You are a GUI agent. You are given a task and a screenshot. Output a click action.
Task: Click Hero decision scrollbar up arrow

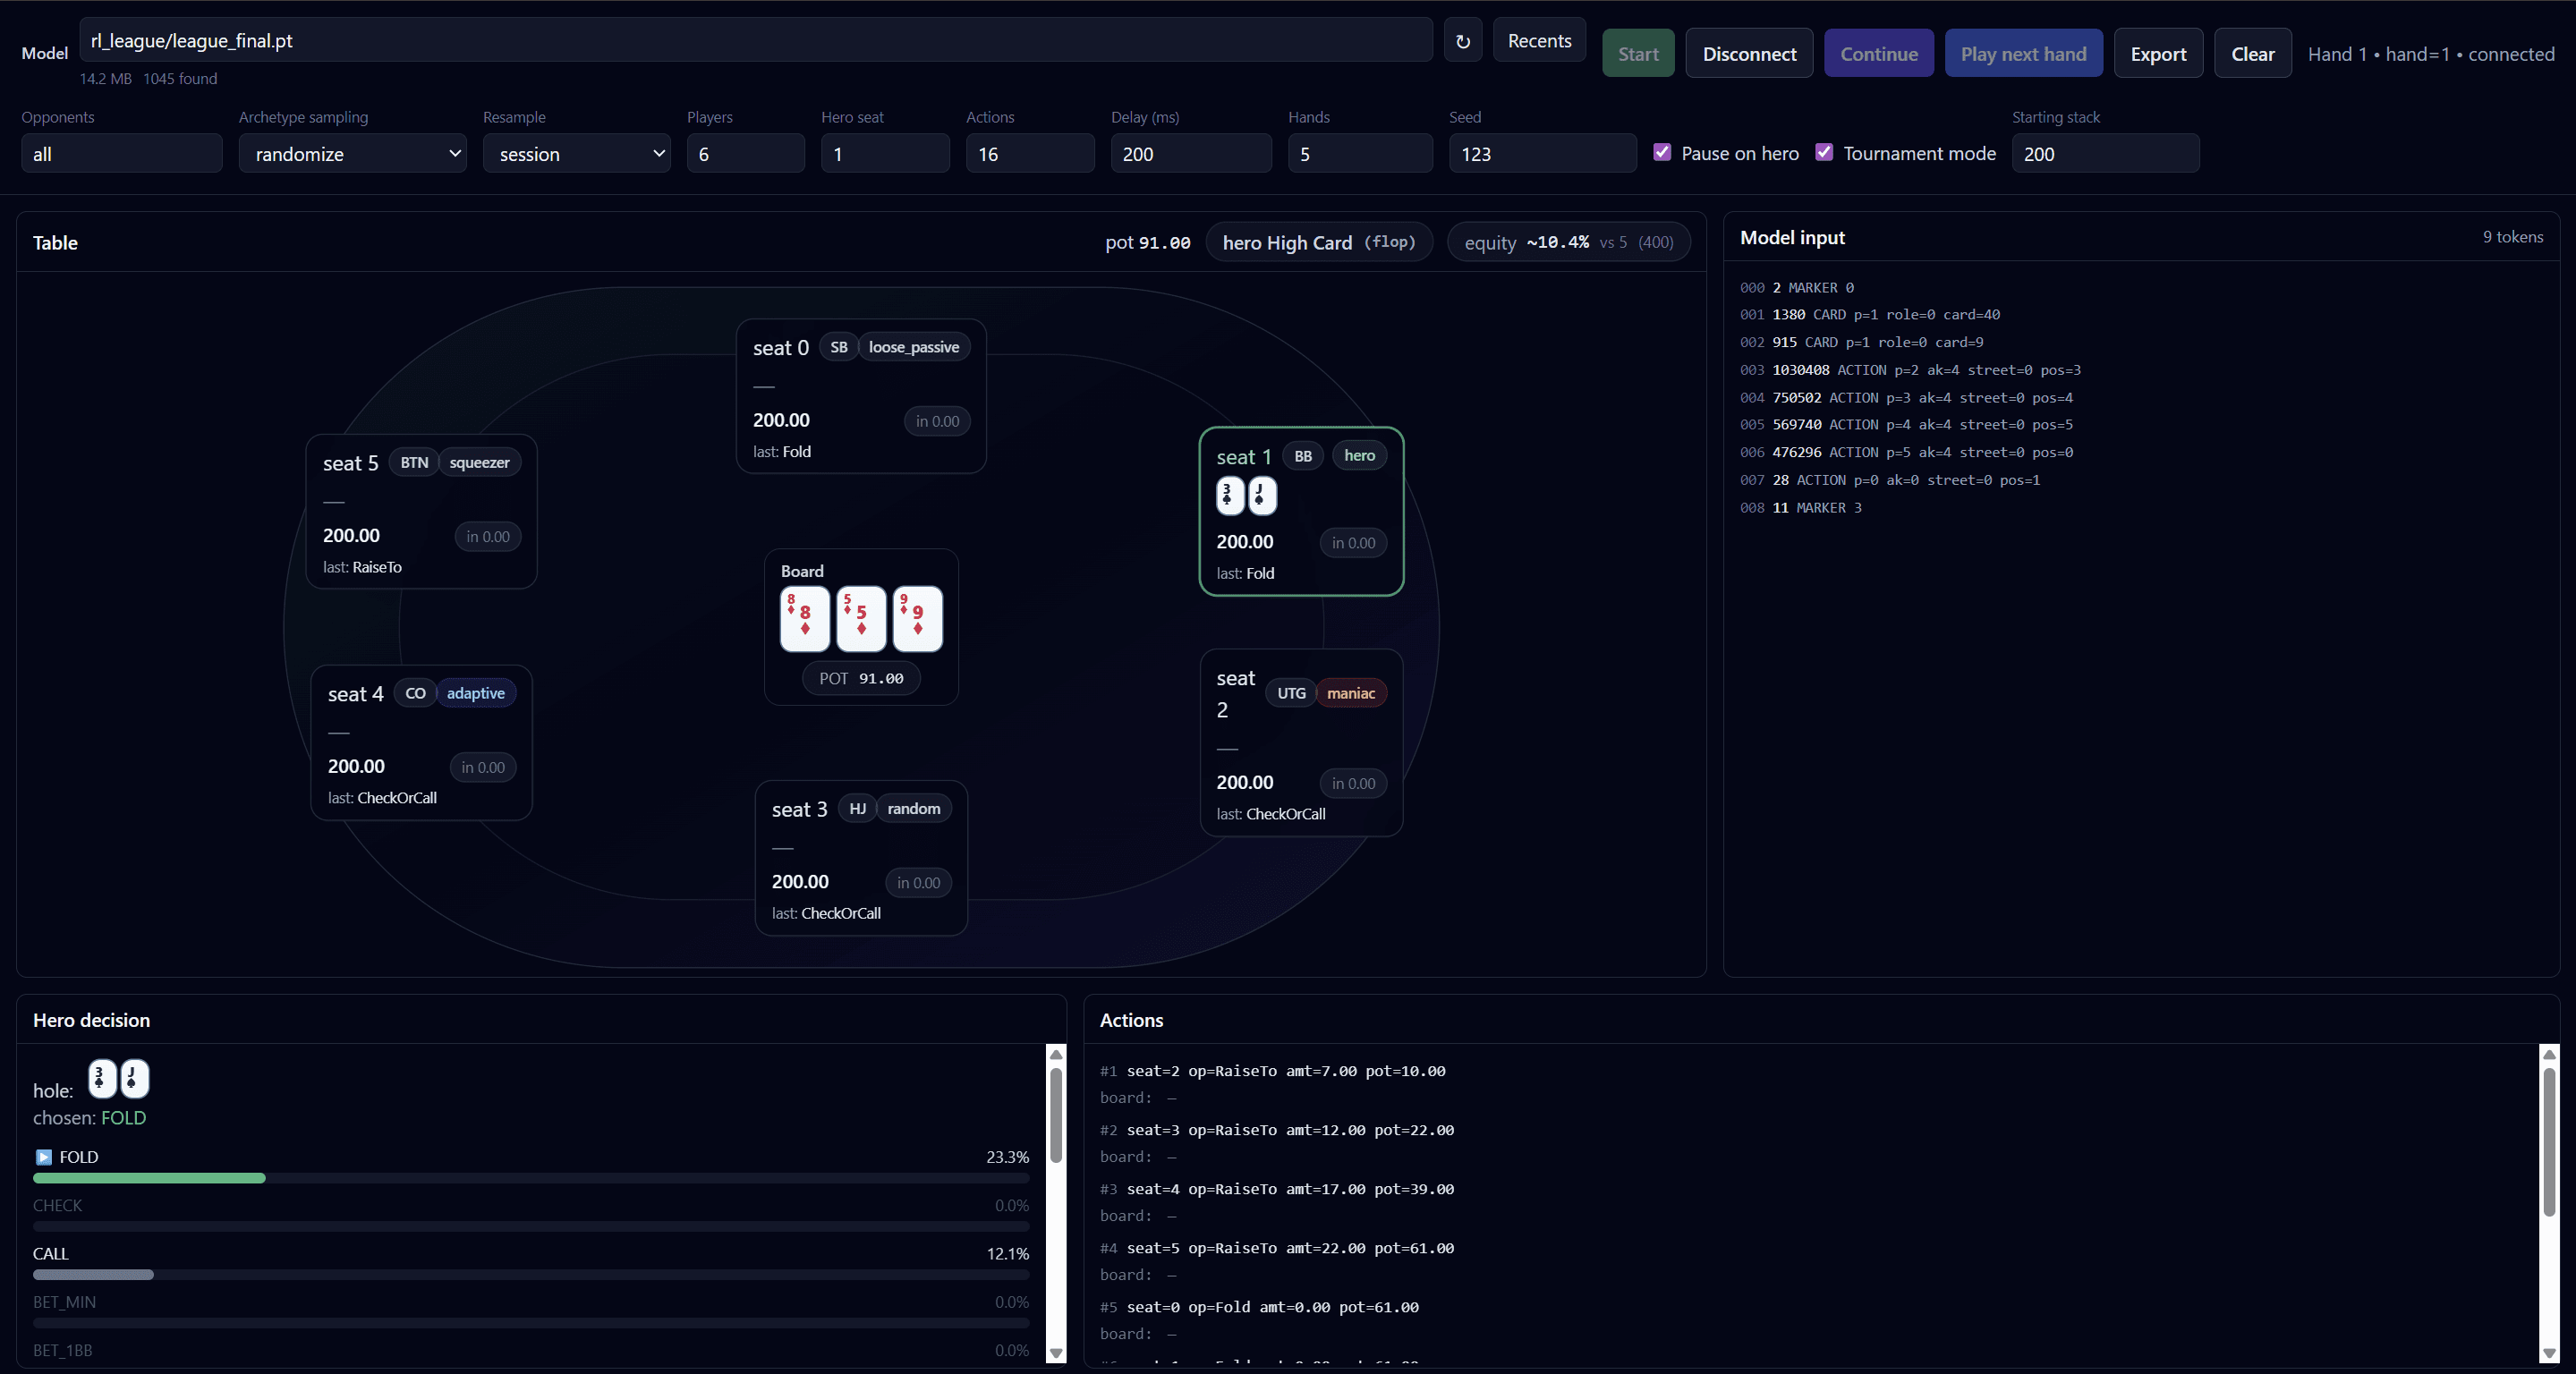point(1055,1054)
